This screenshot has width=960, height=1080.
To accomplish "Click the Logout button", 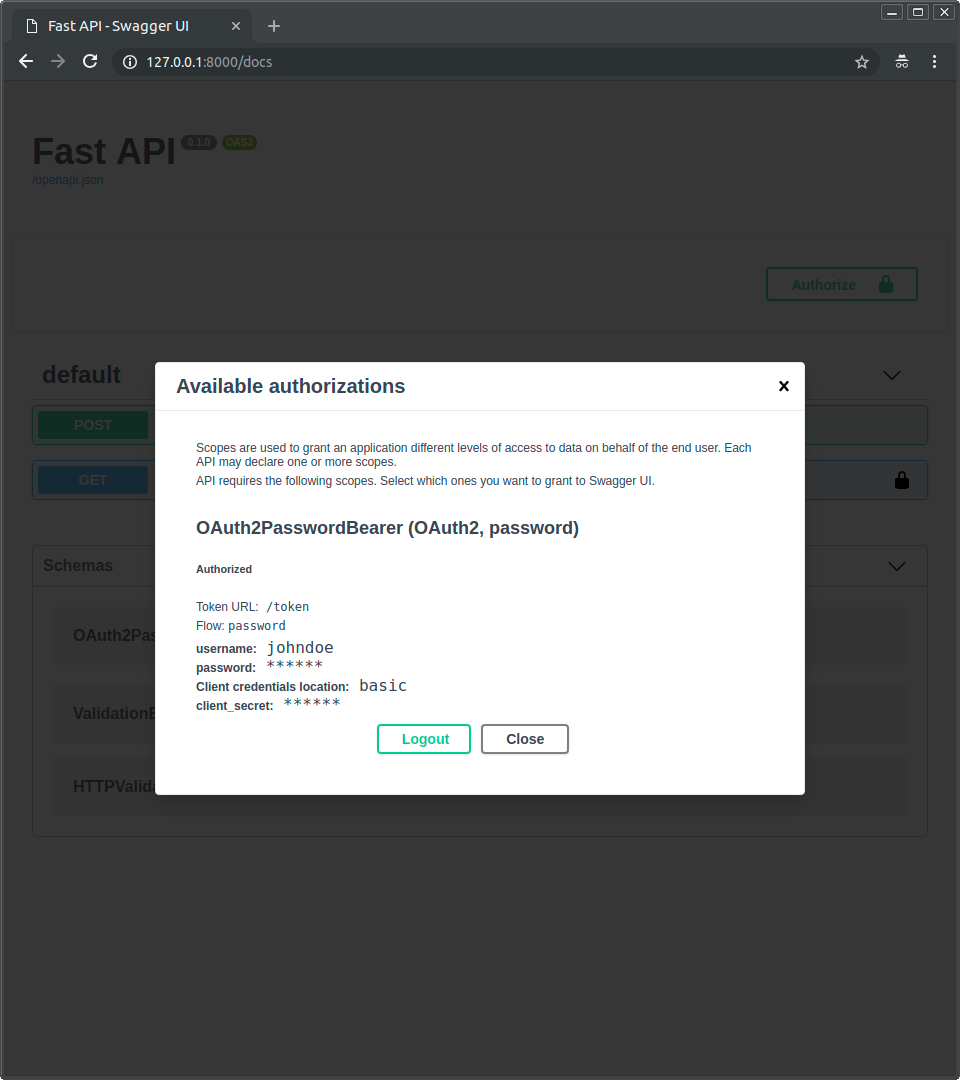I will tap(424, 739).
